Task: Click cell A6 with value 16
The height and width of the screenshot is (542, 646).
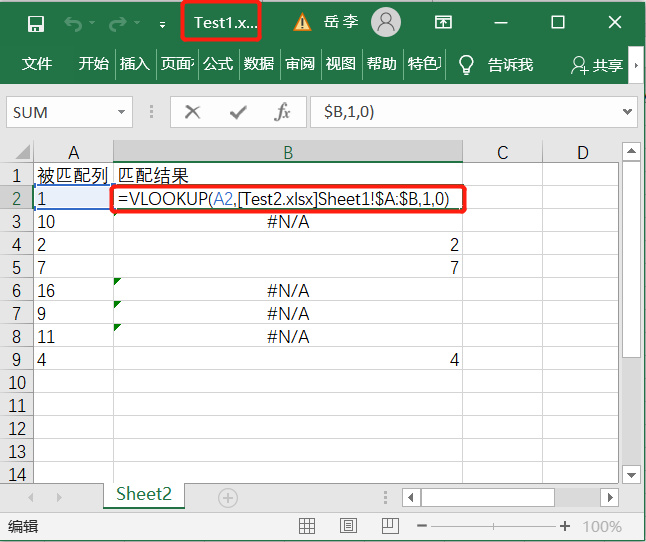Action: [73, 291]
